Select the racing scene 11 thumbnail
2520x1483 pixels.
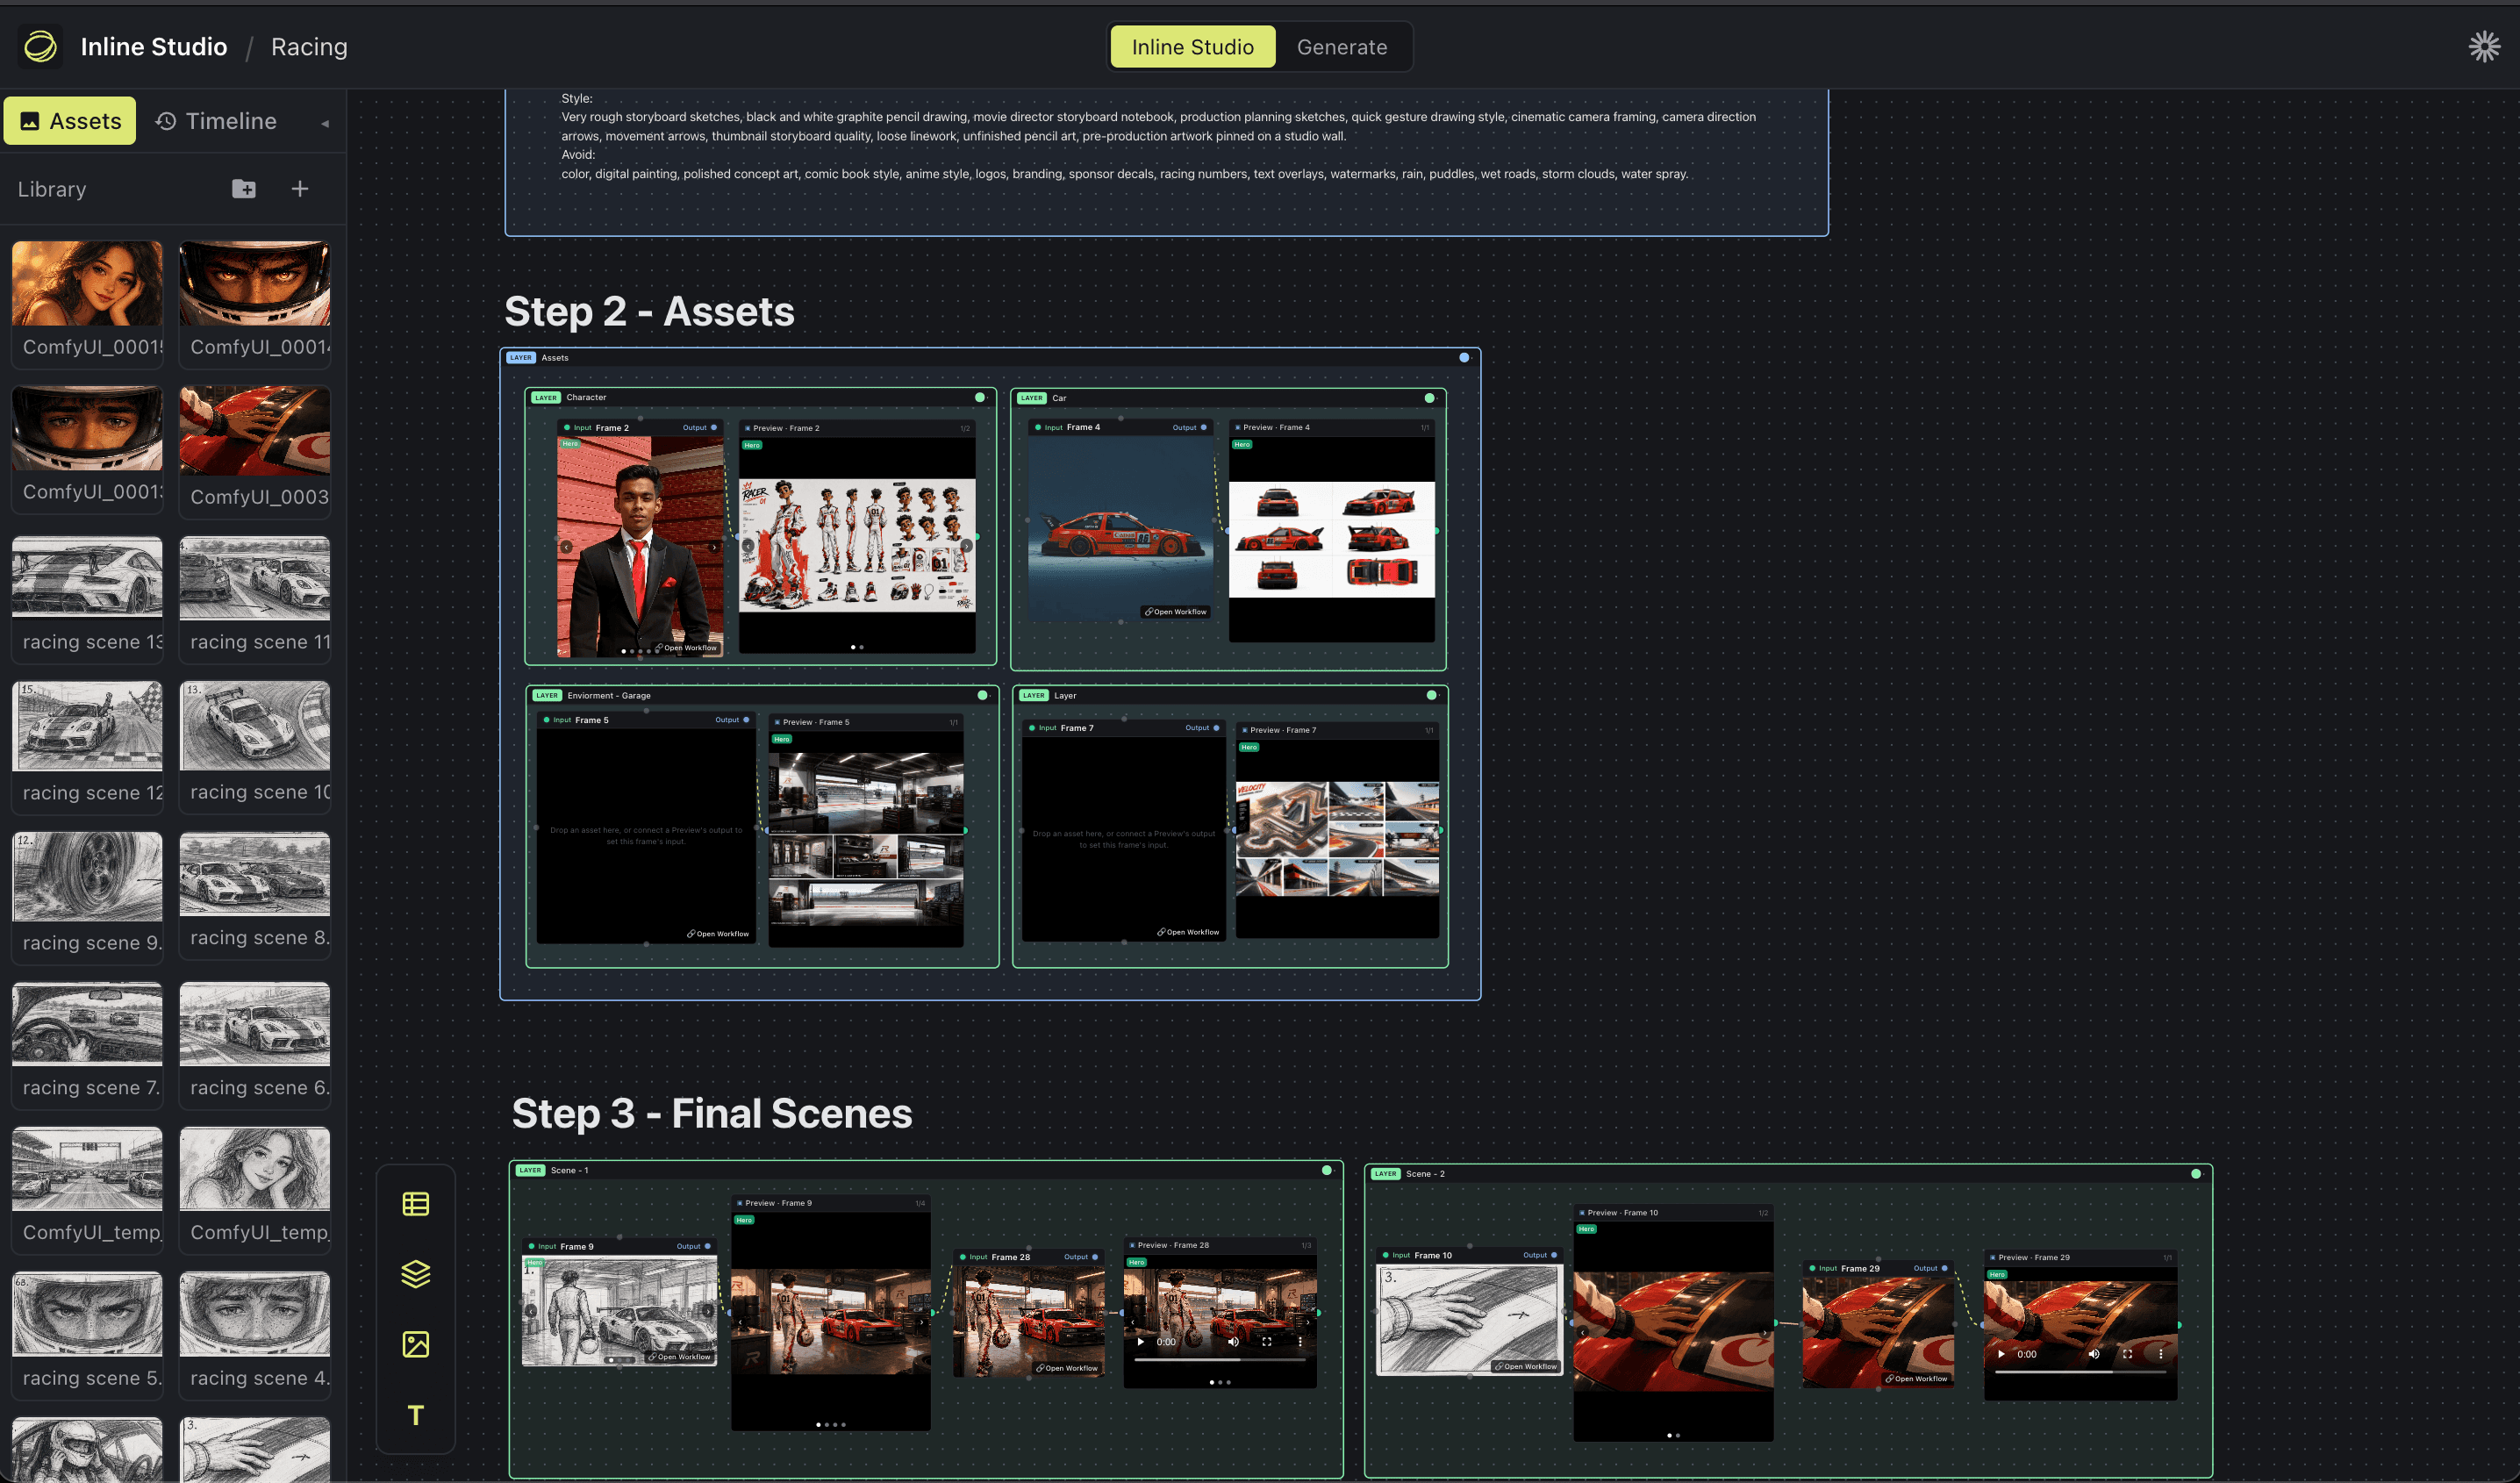[x=255, y=577]
